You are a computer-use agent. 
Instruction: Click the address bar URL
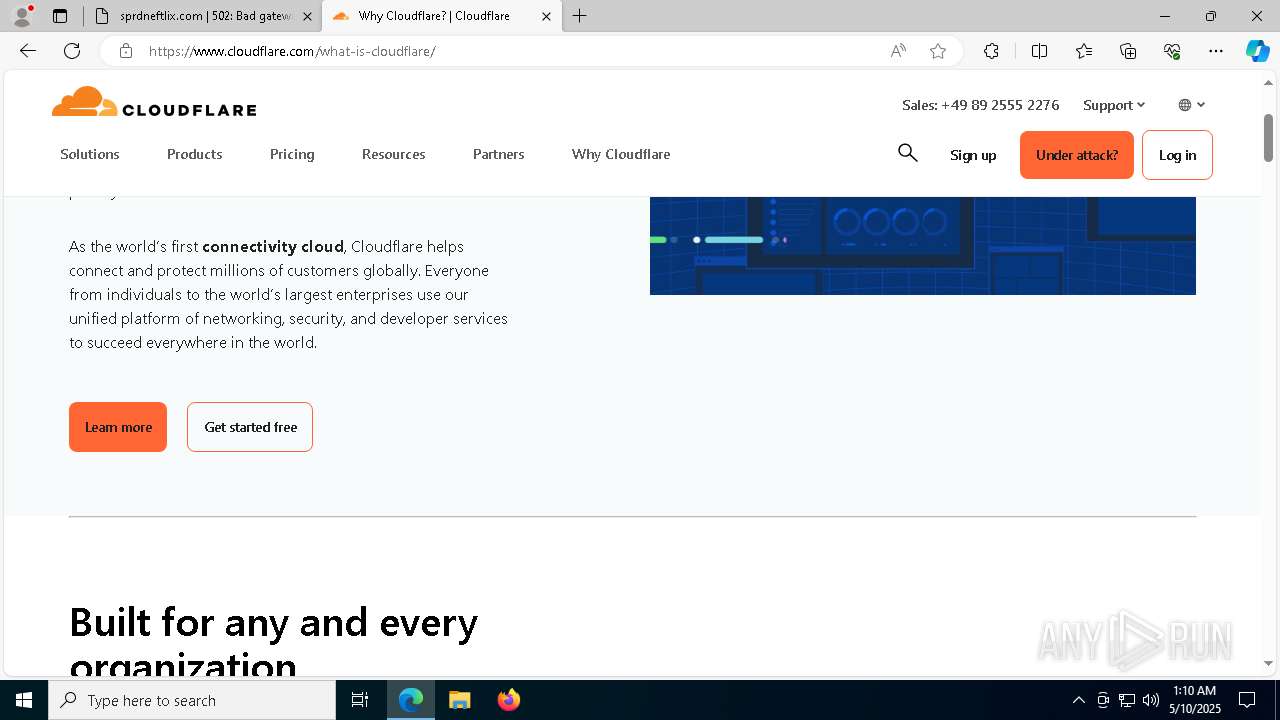point(292,51)
